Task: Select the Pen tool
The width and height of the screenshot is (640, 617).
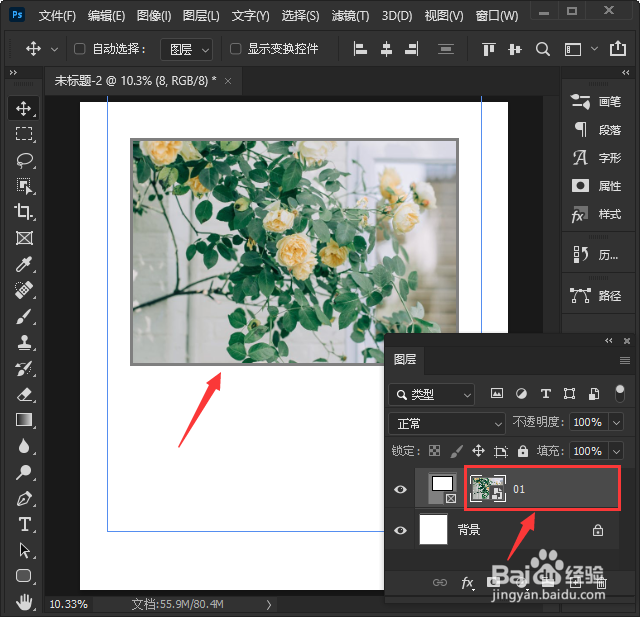Action: coord(24,498)
